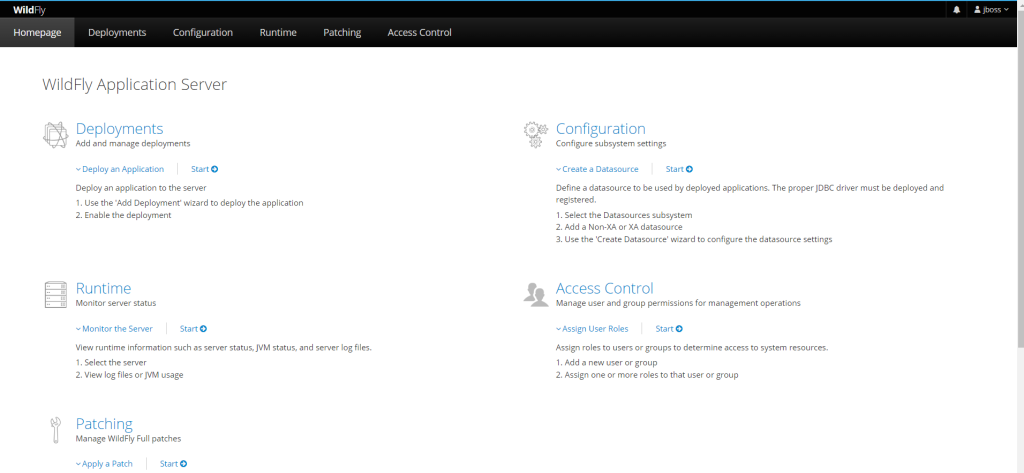Click 'WildFly Application Server' title text

pos(135,85)
